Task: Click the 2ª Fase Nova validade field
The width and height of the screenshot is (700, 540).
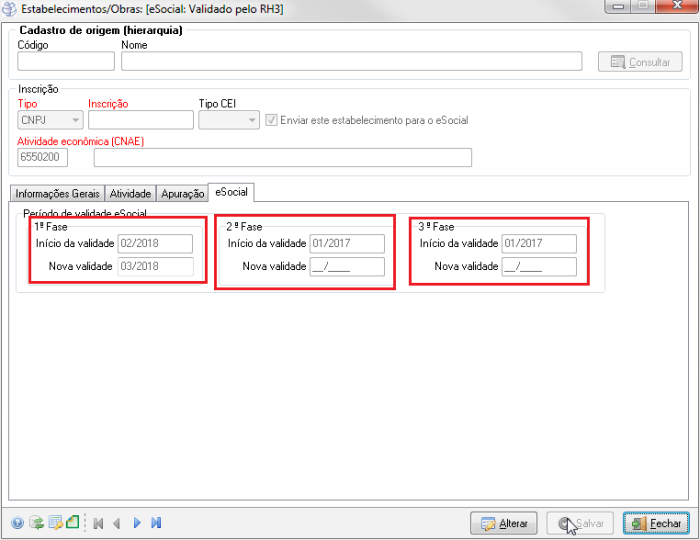Action: click(x=347, y=266)
